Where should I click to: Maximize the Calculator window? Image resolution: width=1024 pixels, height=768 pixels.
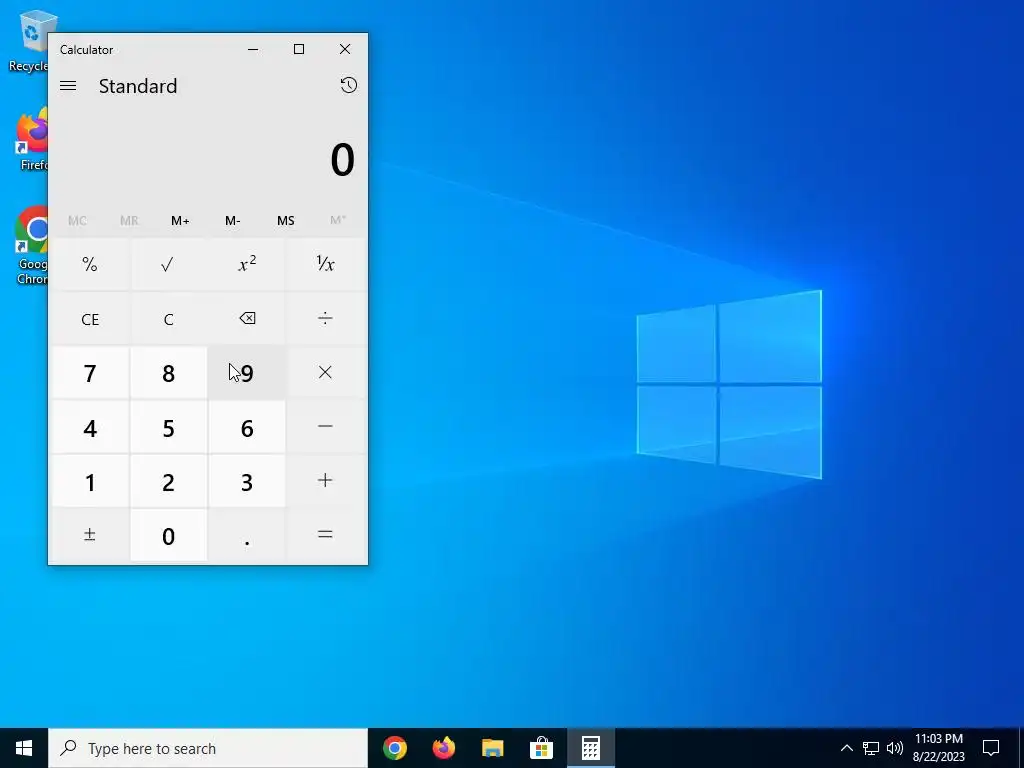[299, 49]
